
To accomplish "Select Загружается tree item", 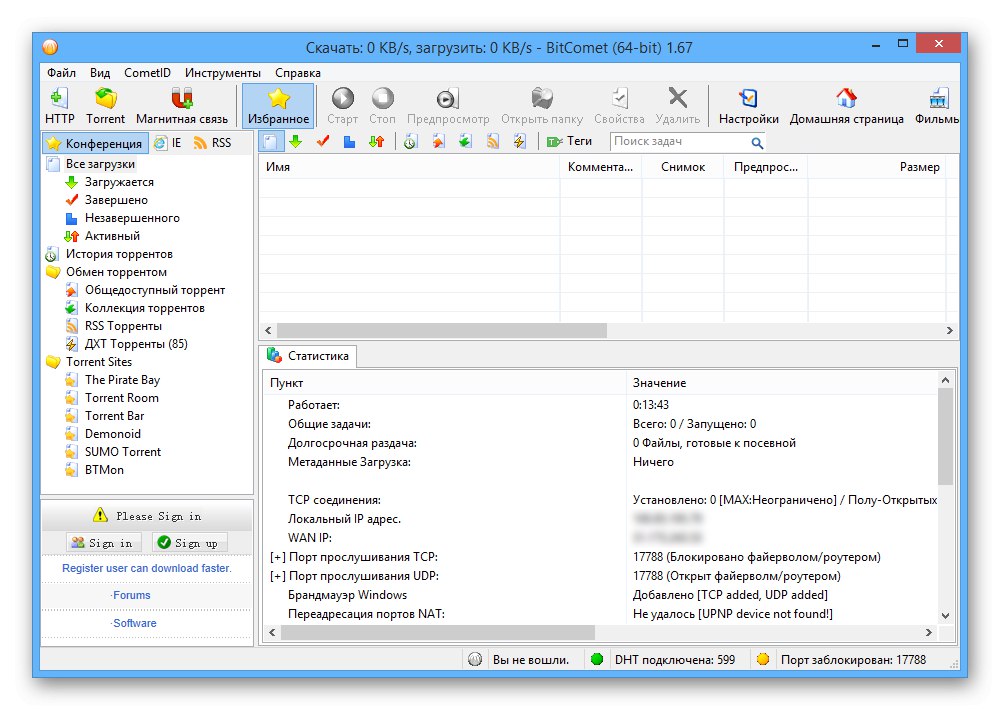I will [119, 182].
